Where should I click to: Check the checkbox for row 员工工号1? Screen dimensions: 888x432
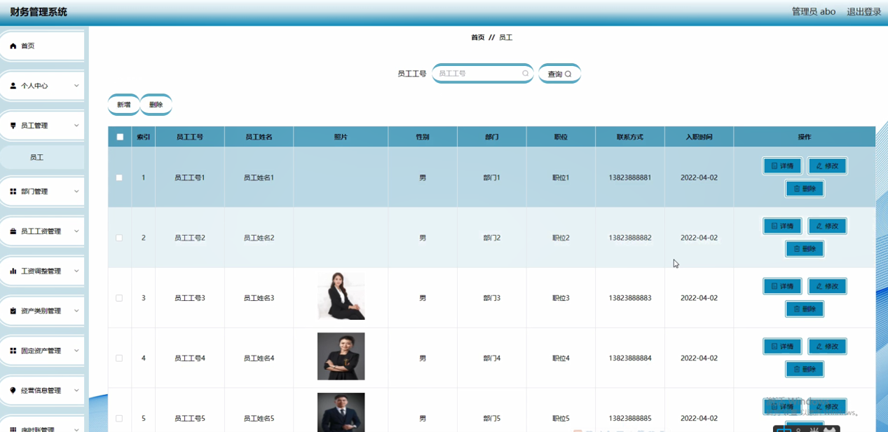pyautogui.click(x=119, y=178)
